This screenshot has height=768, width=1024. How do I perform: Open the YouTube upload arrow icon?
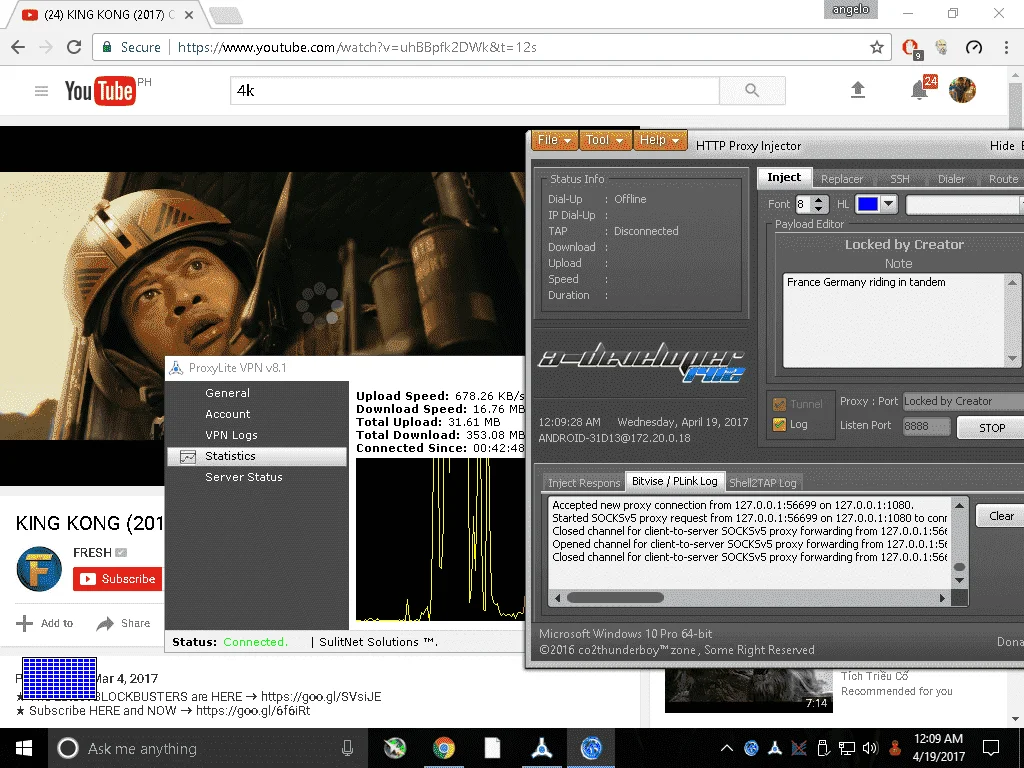coord(858,90)
